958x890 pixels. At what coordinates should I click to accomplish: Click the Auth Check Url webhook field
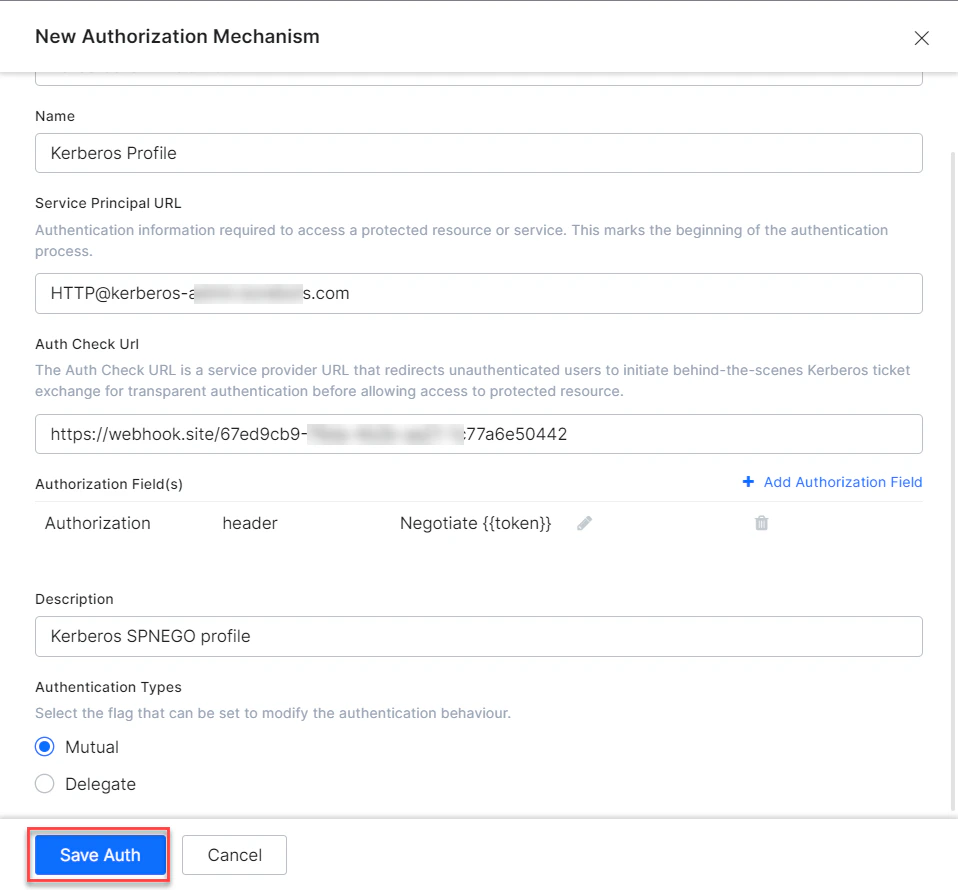pos(478,434)
